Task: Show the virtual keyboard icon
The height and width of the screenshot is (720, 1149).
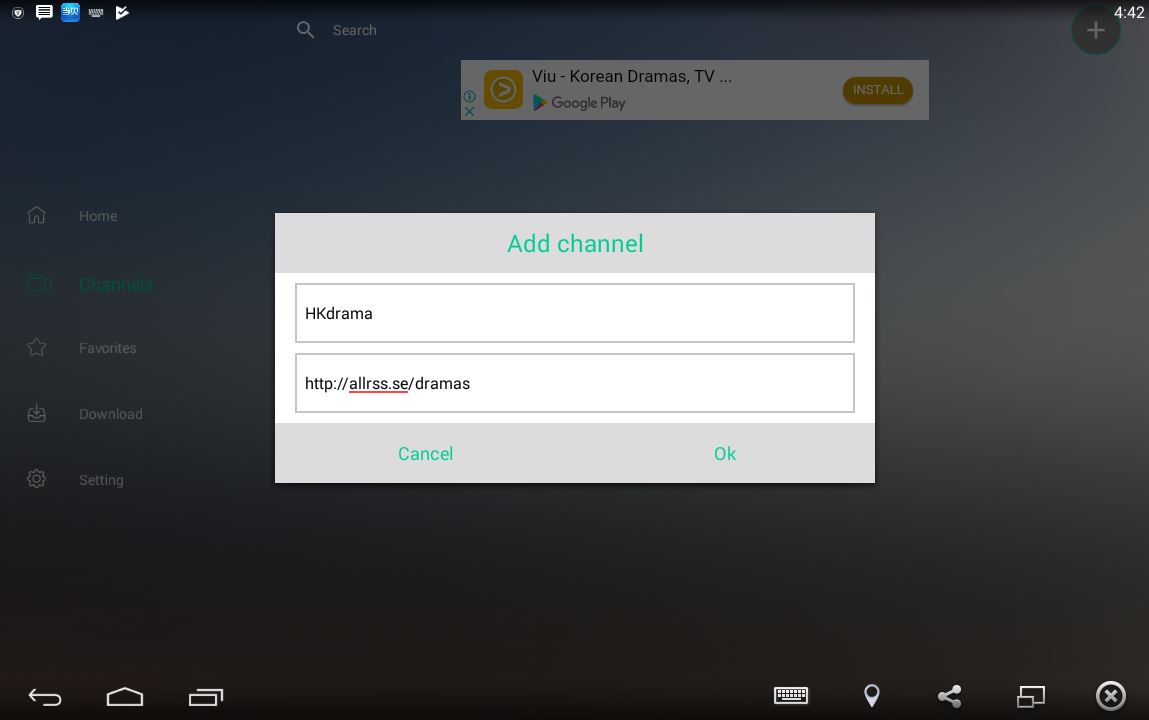Action: (791, 696)
